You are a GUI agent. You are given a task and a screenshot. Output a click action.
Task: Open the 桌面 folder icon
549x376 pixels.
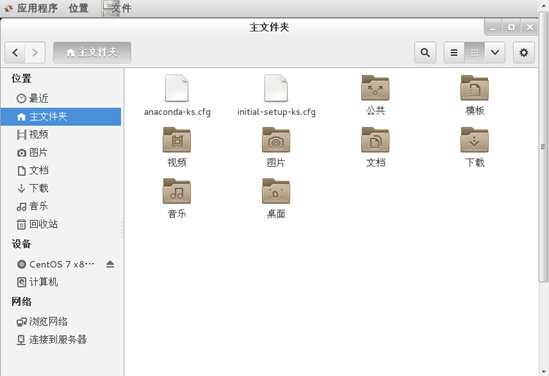coord(276,191)
